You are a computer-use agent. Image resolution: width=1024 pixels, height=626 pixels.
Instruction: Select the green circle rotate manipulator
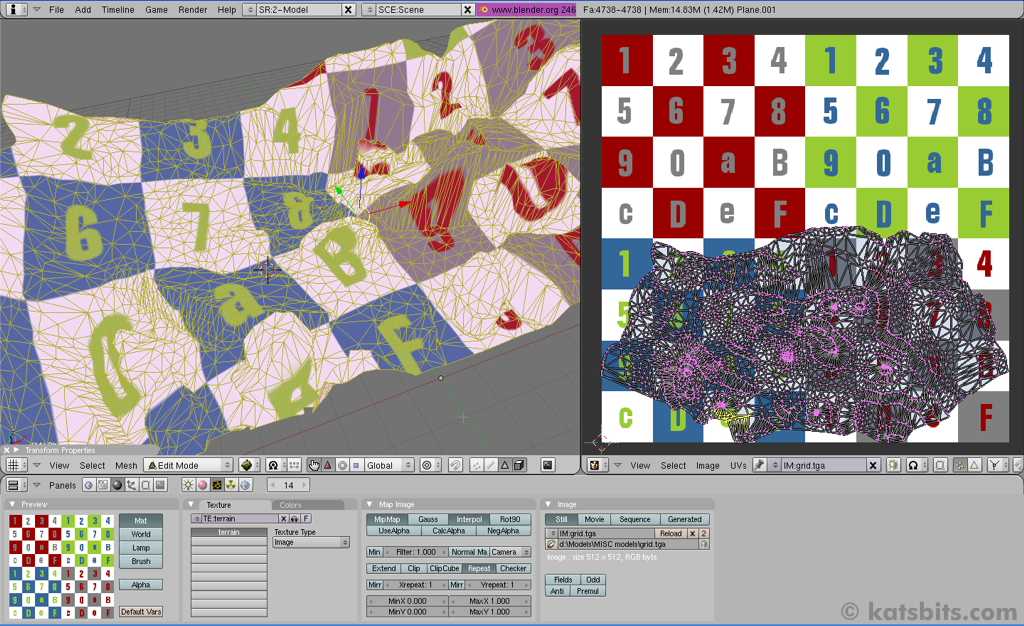pos(342,465)
